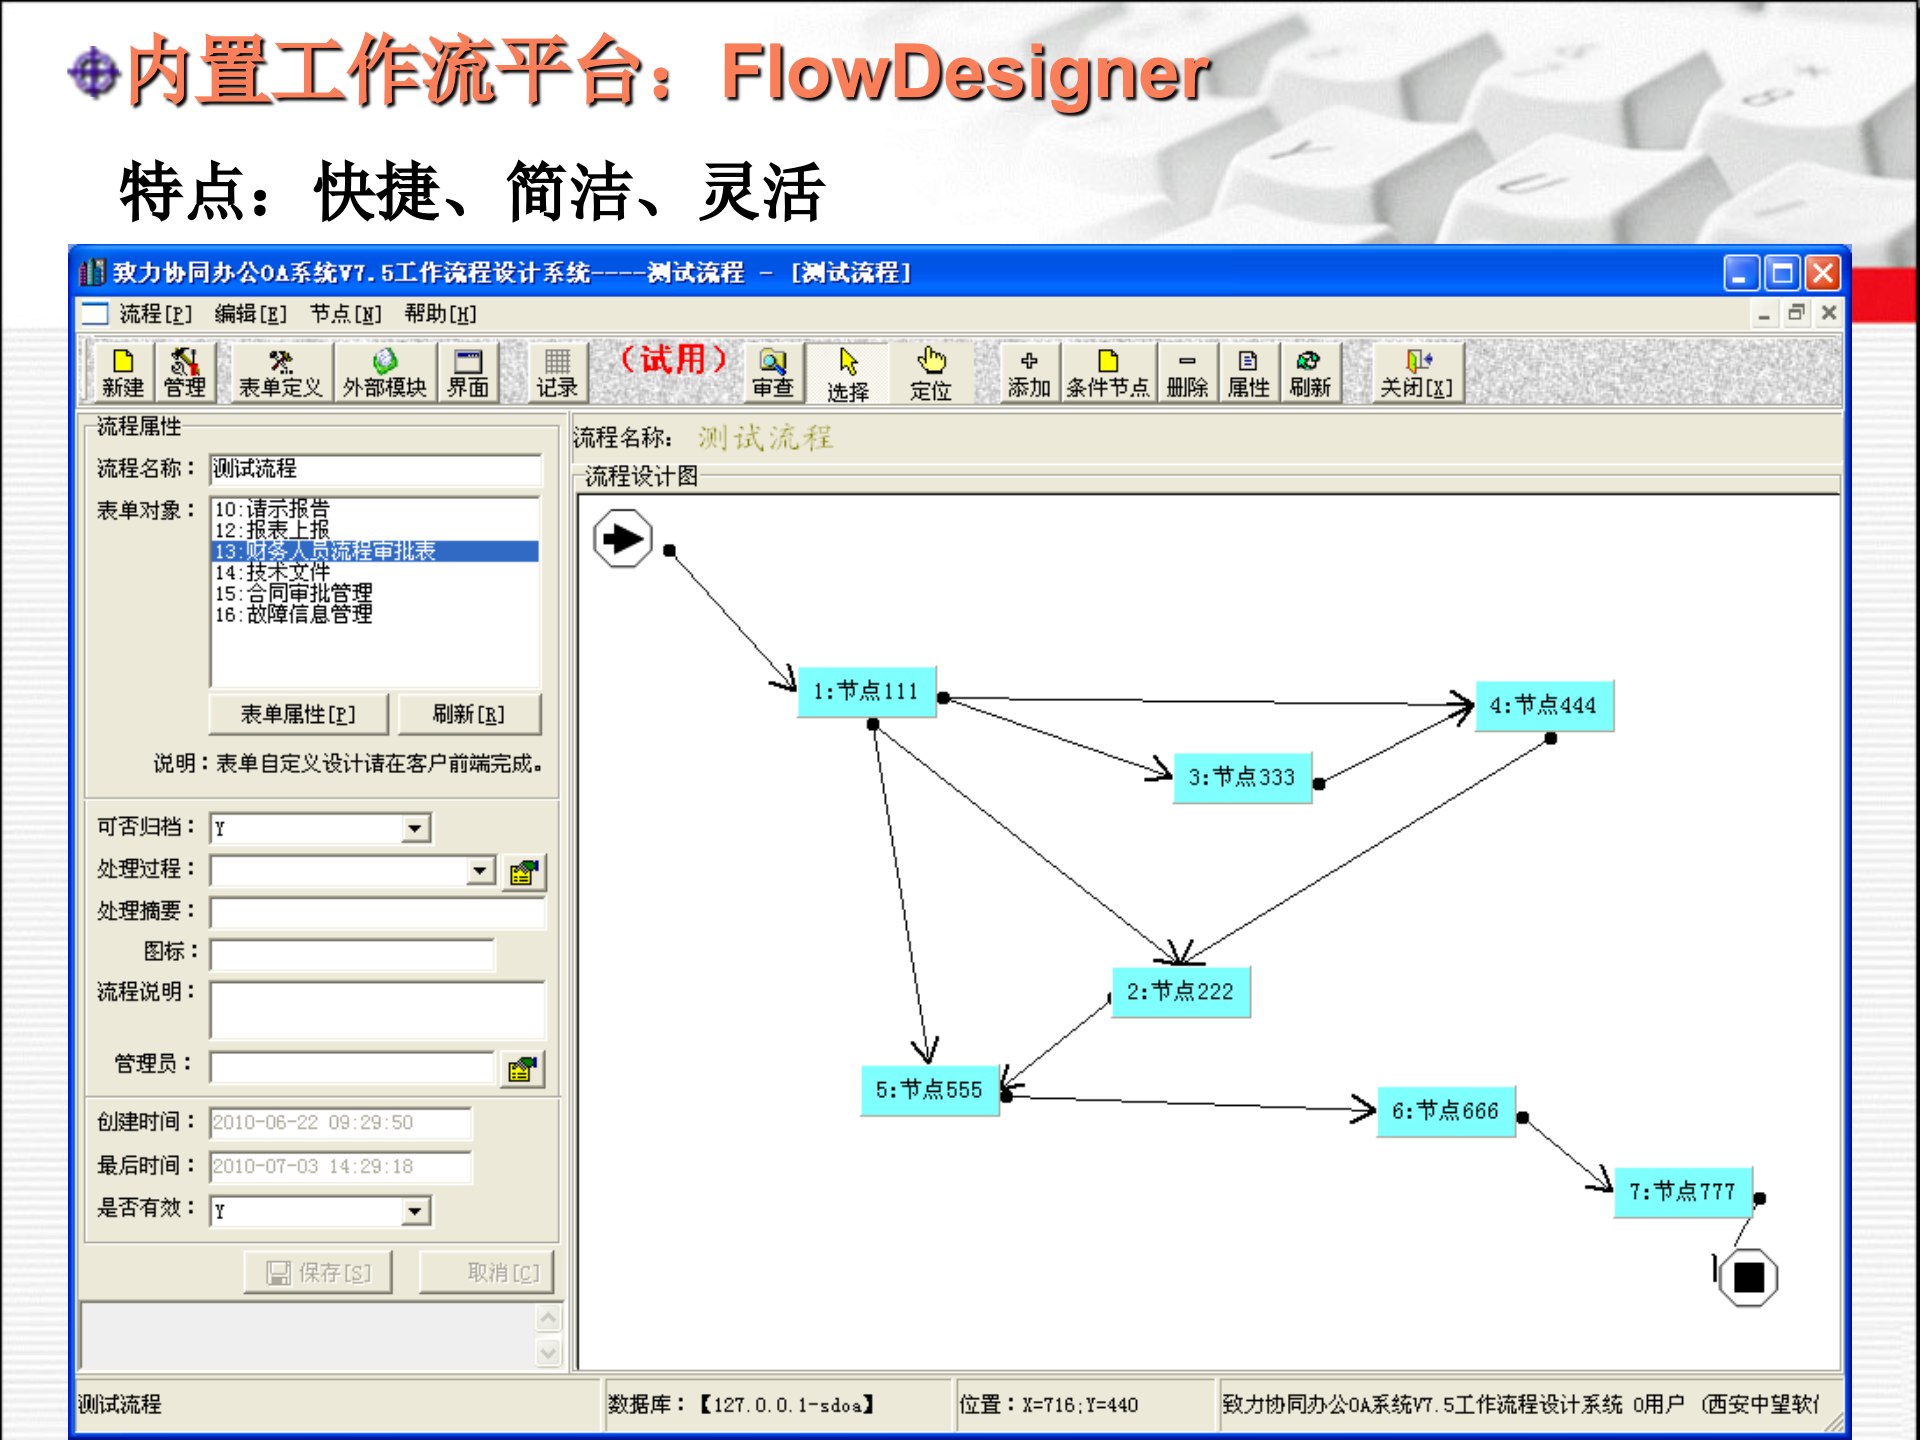
Task: Click the 刷新[R] button under form list
Action: [x=468, y=714]
